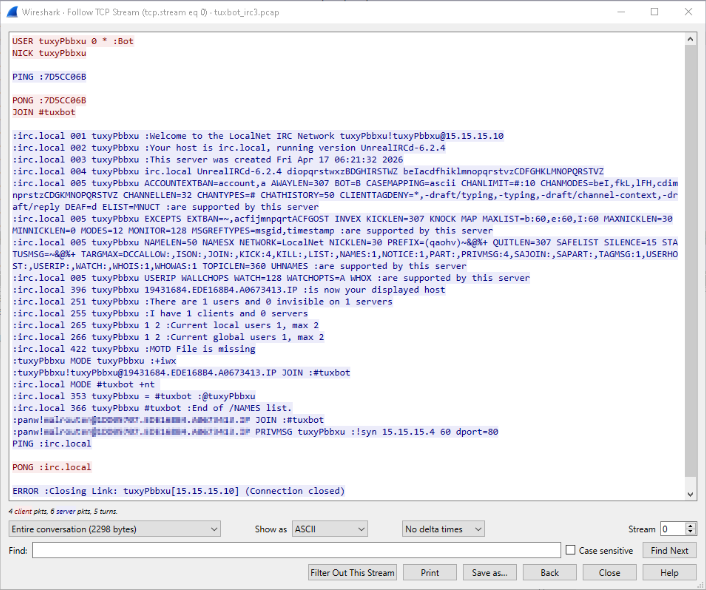Image resolution: width=706 pixels, height=590 pixels.
Task: Click the 'PONG :7D5CC06B' line
Action: pyautogui.click(x=49, y=100)
